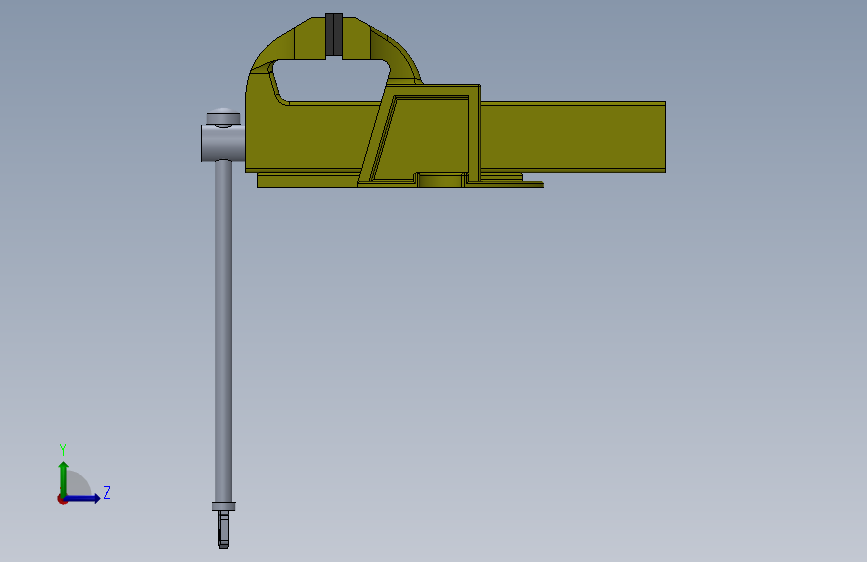Select the rounded knob atop the gray screw head
This screenshot has width=867, height=562.
pos(223,117)
